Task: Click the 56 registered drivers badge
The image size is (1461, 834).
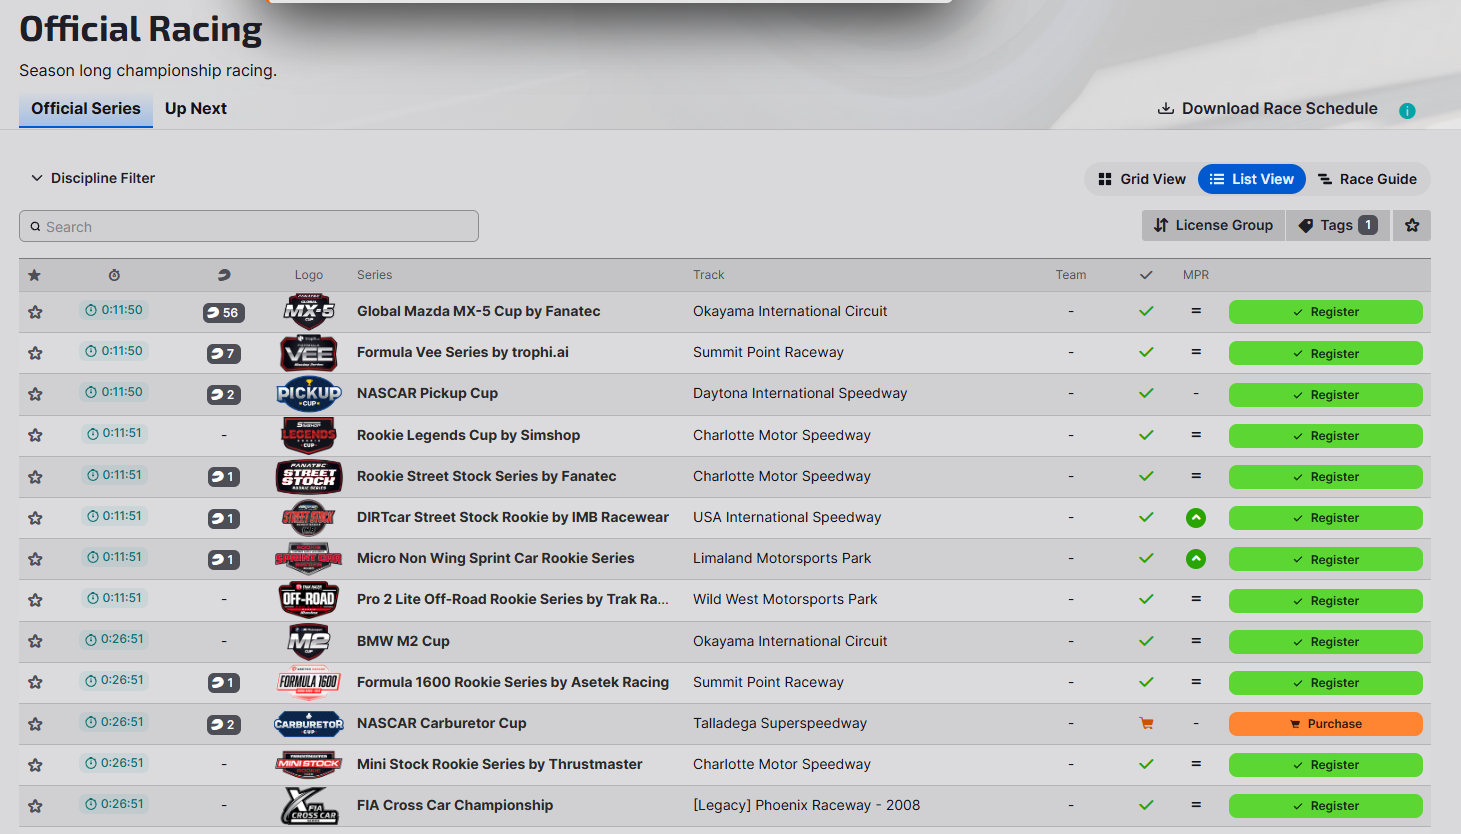Action: 224,312
